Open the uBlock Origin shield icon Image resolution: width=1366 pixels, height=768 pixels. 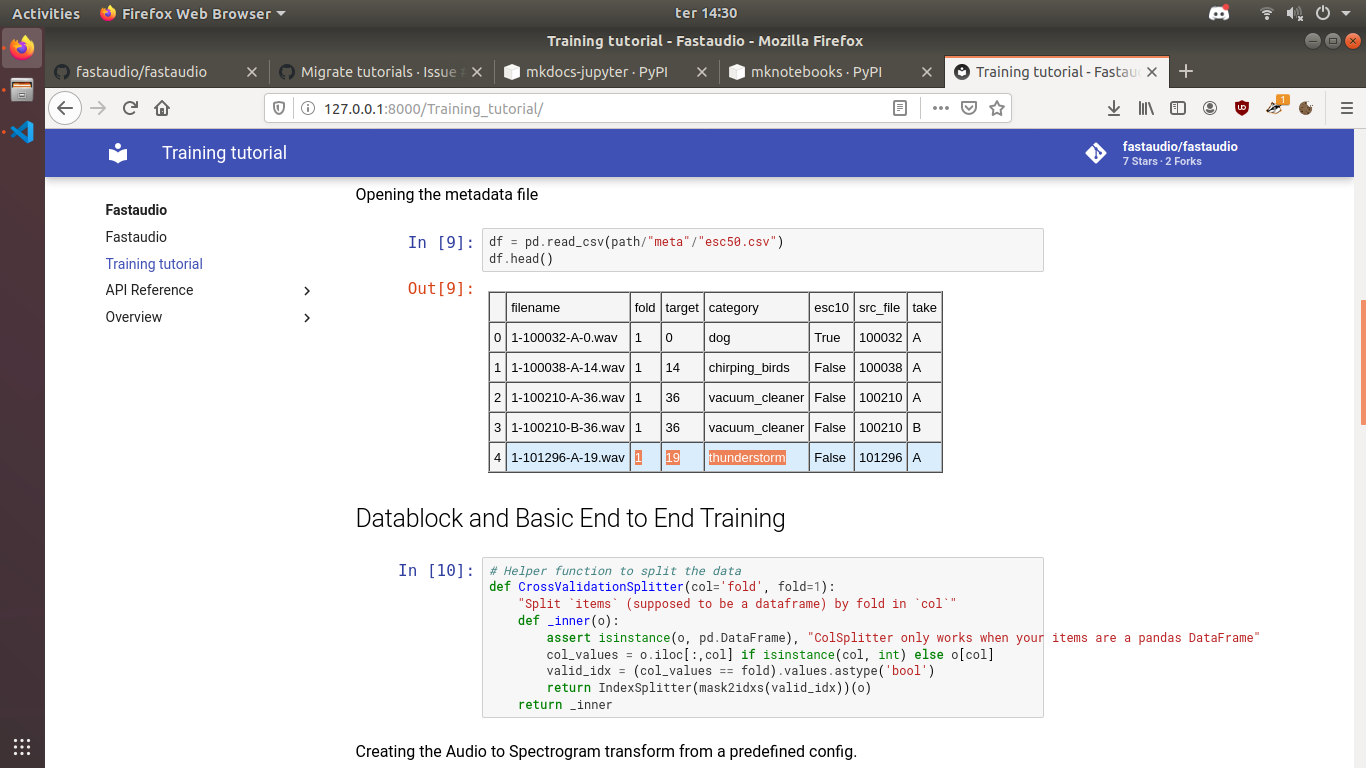point(1241,108)
